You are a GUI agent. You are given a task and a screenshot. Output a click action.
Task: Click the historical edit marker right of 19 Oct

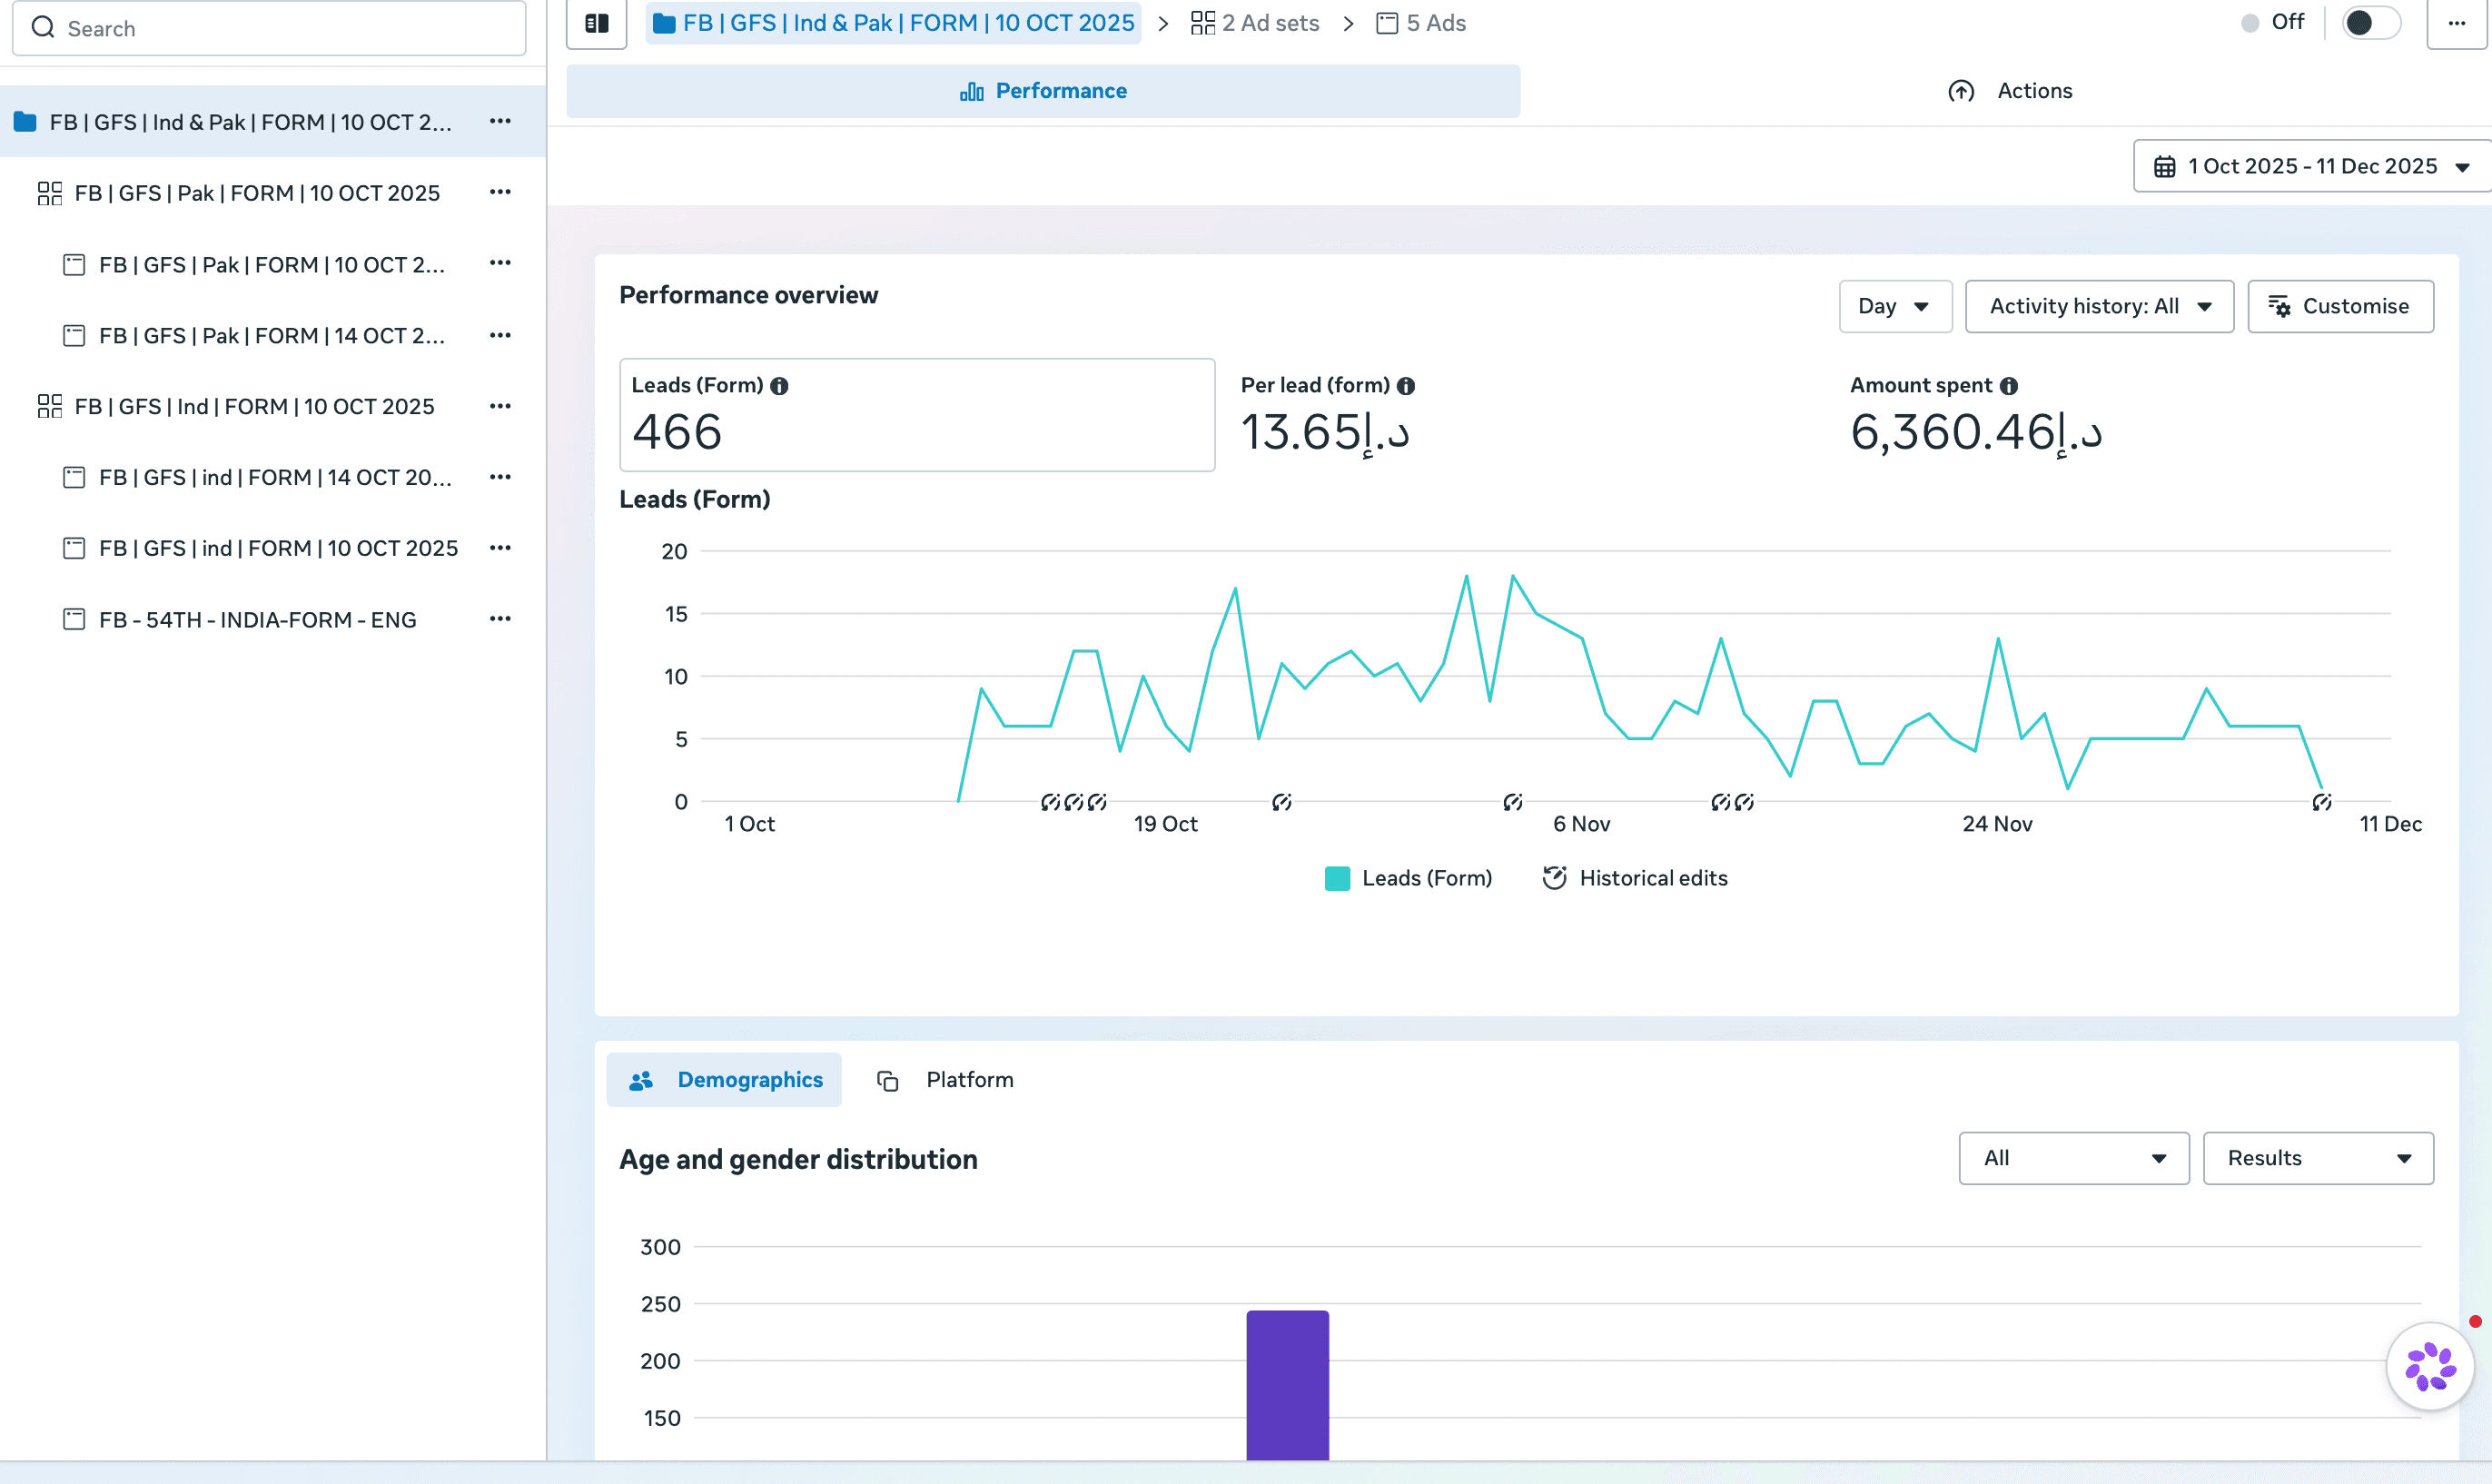[x=1282, y=802]
